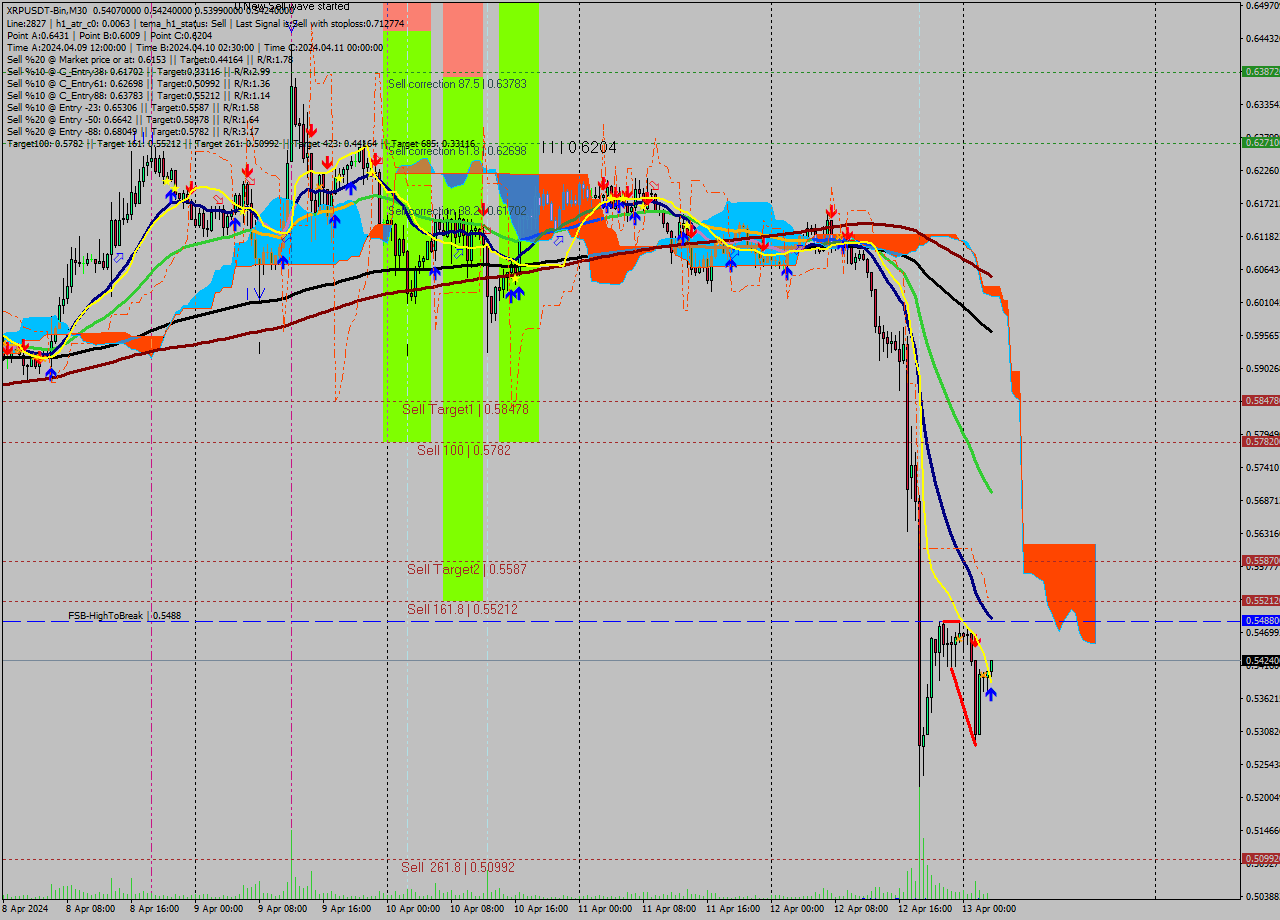Viewport: 1280px width, 920px height.
Task: Select the 0.57410 price scale value
Action: point(1263,467)
